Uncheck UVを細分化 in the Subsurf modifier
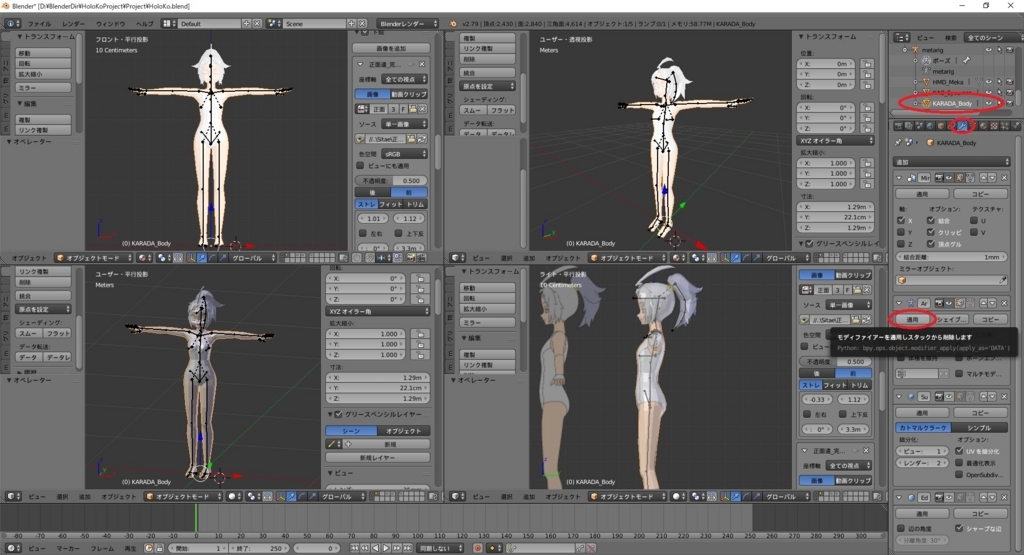1024x555 pixels. [x=959, y=451]
